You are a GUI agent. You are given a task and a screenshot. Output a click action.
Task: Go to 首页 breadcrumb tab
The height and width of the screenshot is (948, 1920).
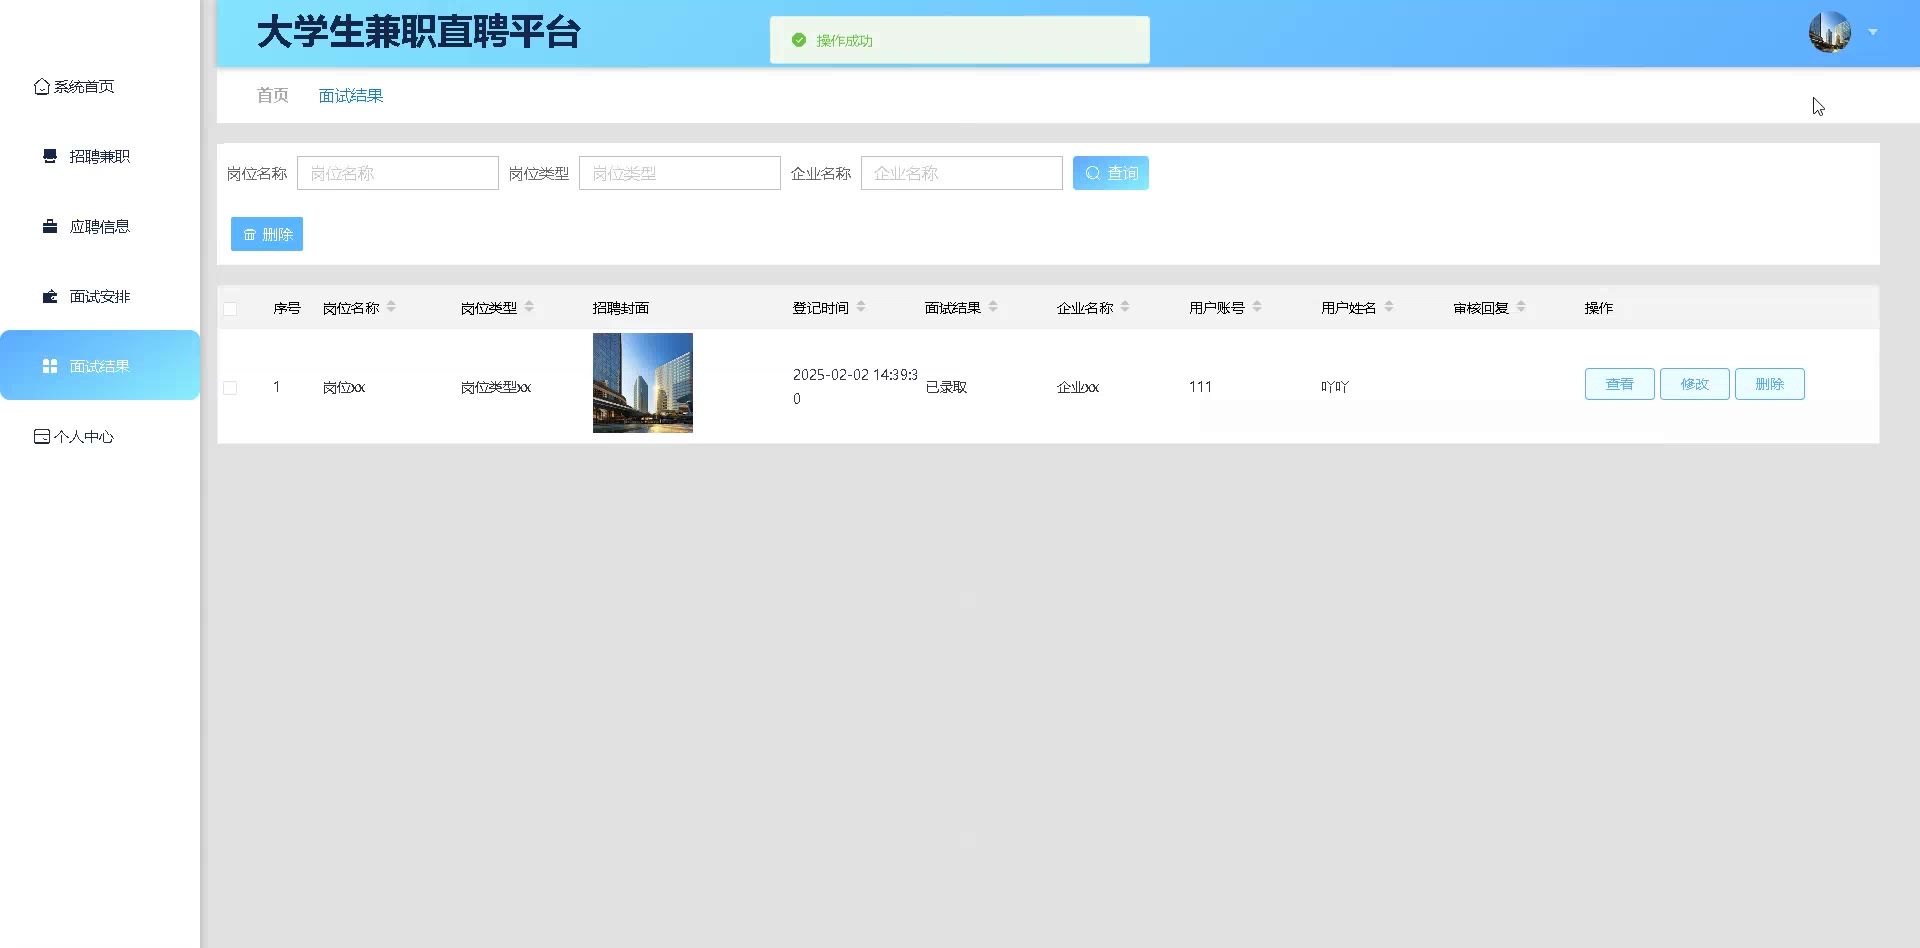point(272,95)
